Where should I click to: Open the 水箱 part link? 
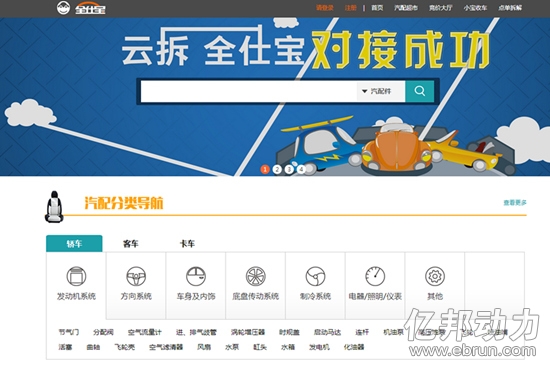[288, 347]
